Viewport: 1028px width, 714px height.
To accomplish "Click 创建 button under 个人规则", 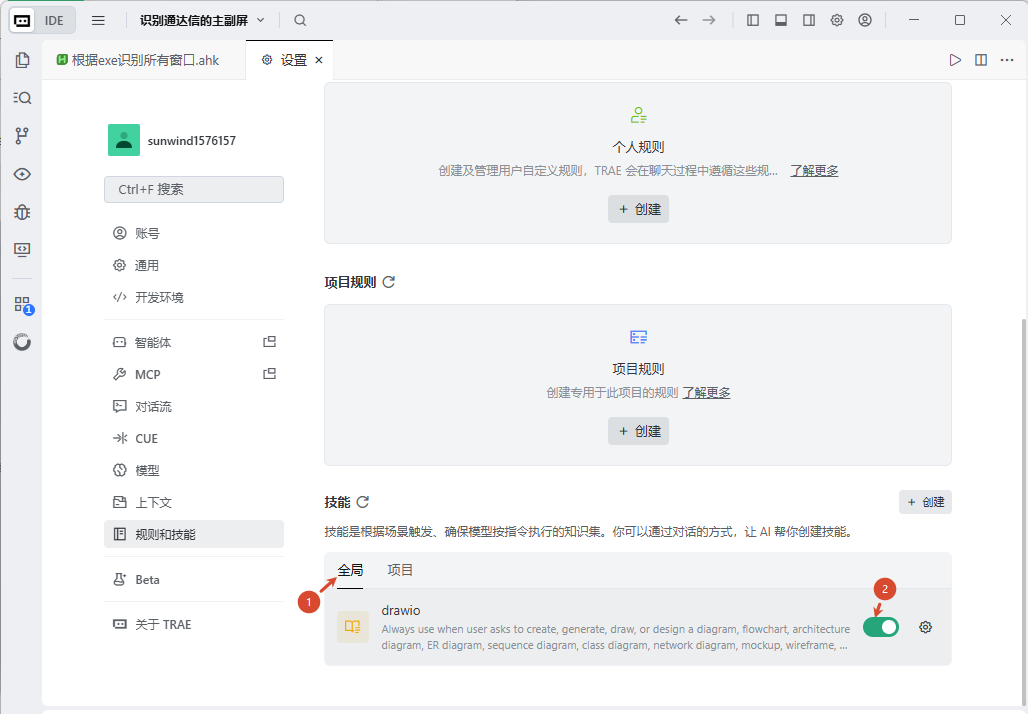I will click(639, 209).
